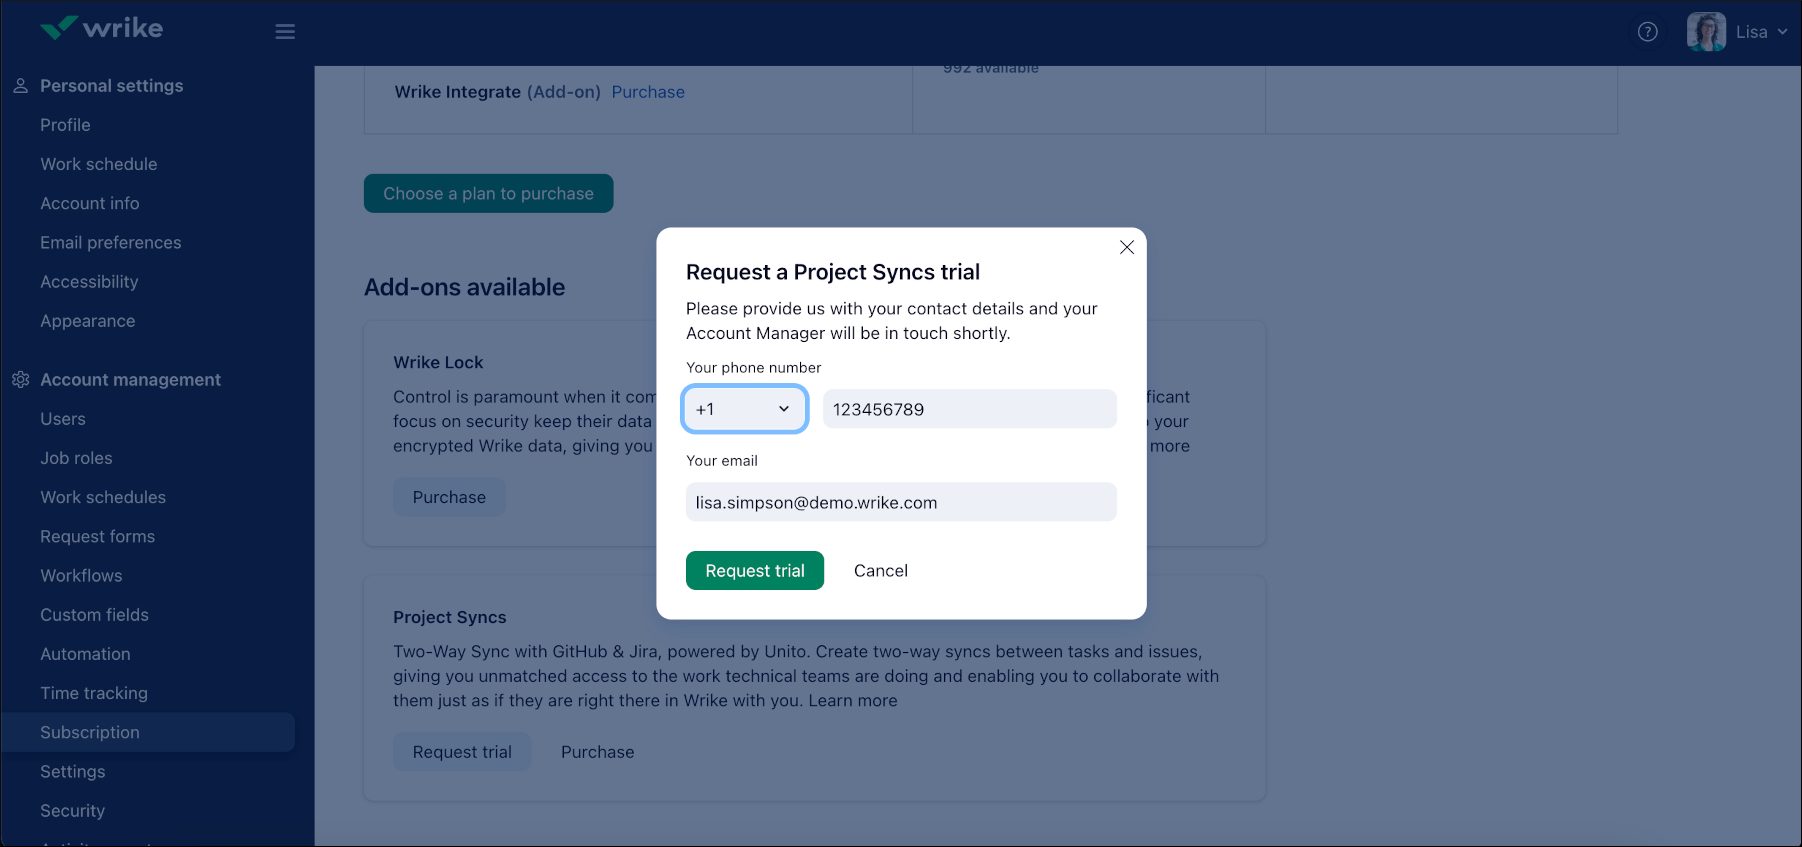The image size is (1802, 847).
Task: Click Purchase link for Wrike Integrate
Action: coord(648,92)
